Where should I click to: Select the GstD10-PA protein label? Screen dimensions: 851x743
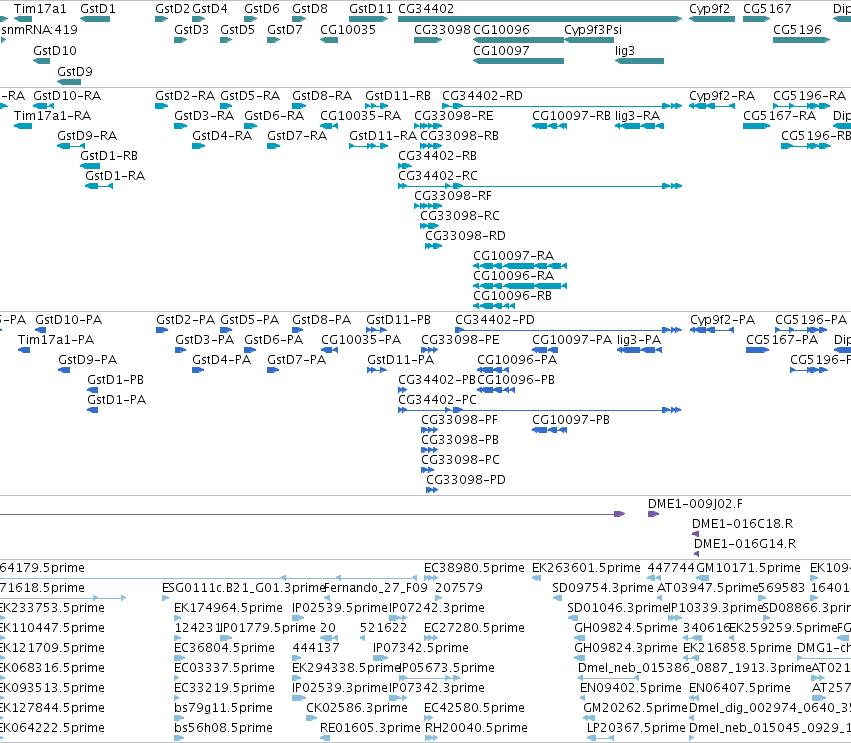click(x=69, y=320)
